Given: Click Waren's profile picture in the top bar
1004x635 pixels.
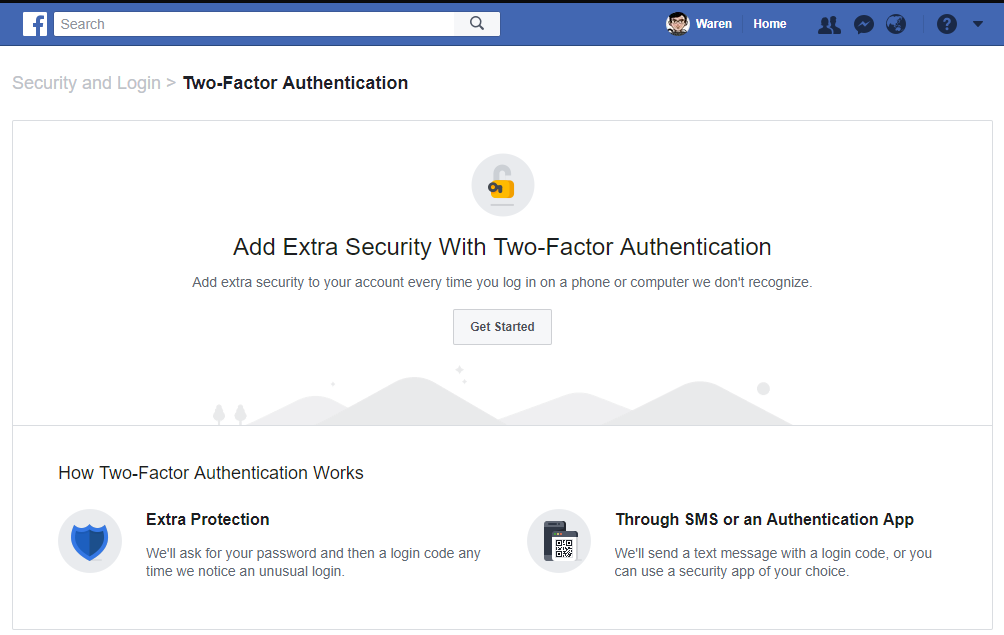Looking at the screenshot, I should point(676,23).
